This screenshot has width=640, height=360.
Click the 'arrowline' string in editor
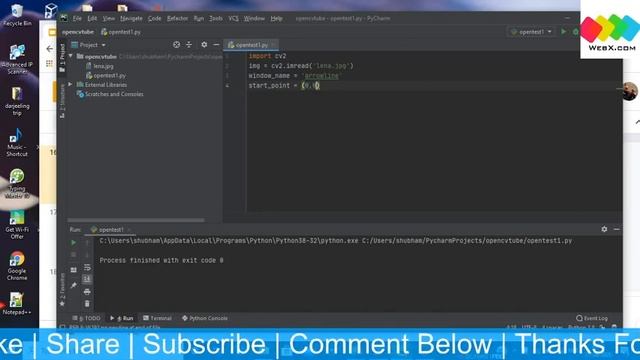(321, 76)
